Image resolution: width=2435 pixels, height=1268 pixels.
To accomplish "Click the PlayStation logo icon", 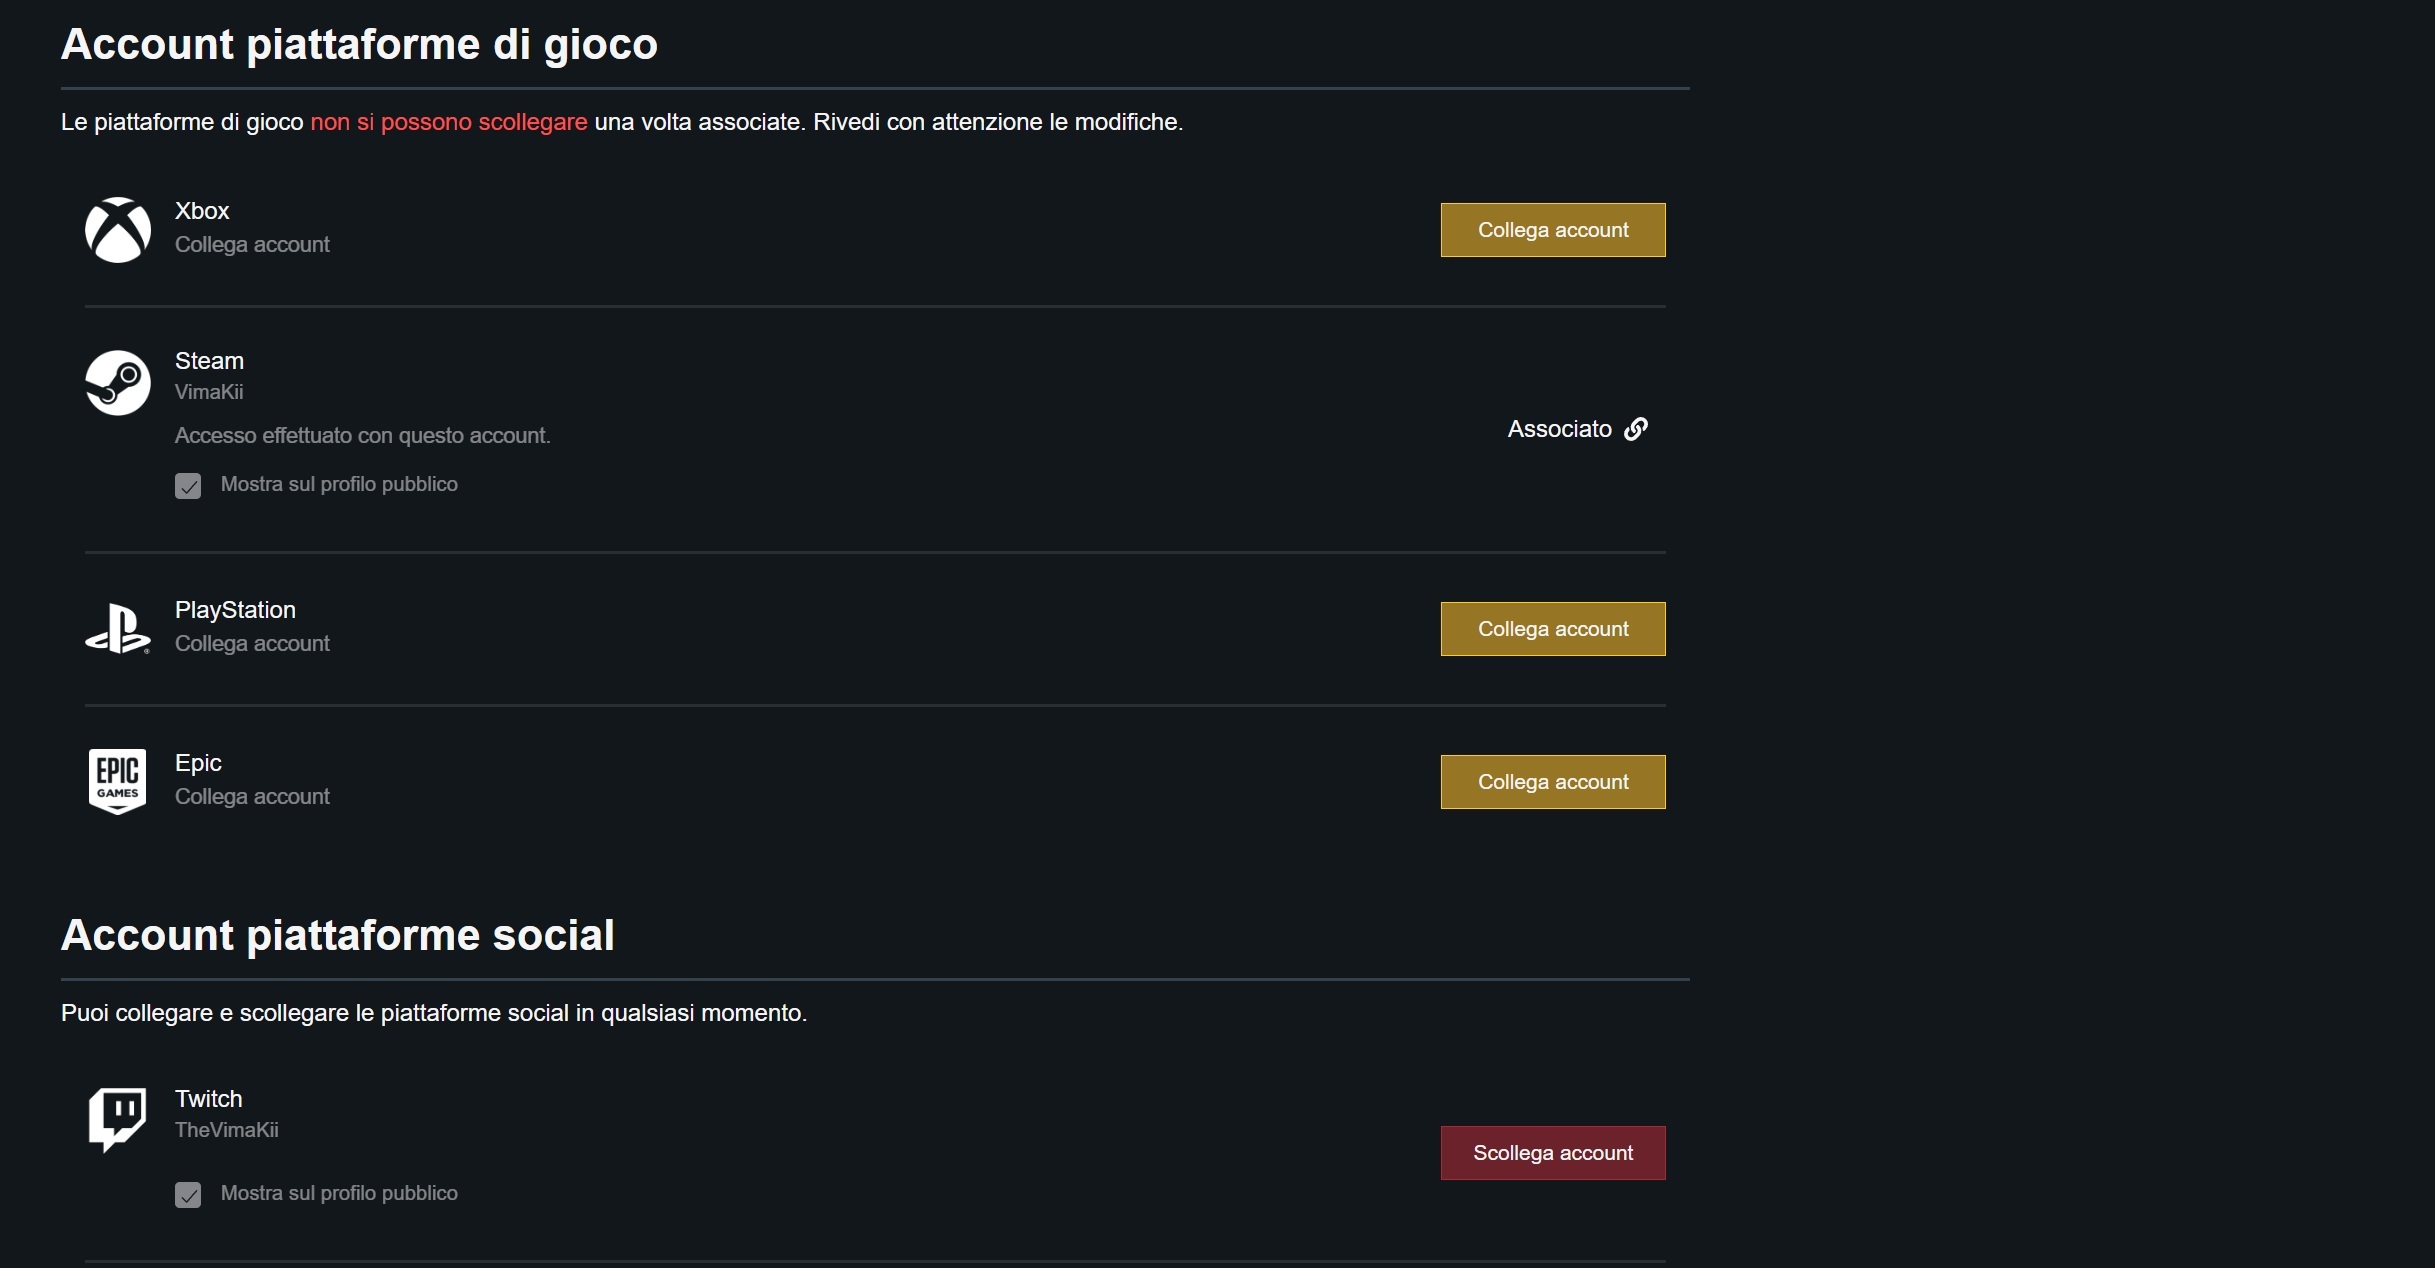I will click(x=118, y=629).
